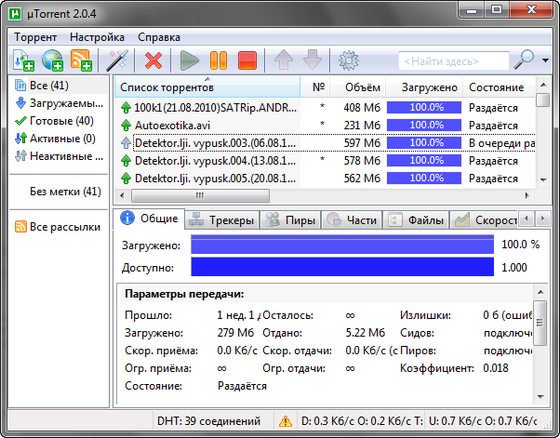This screenshot has height=438, width=560.
Task: Click the Объём column header
Action: pyautogui.click(x=362, y=88)
